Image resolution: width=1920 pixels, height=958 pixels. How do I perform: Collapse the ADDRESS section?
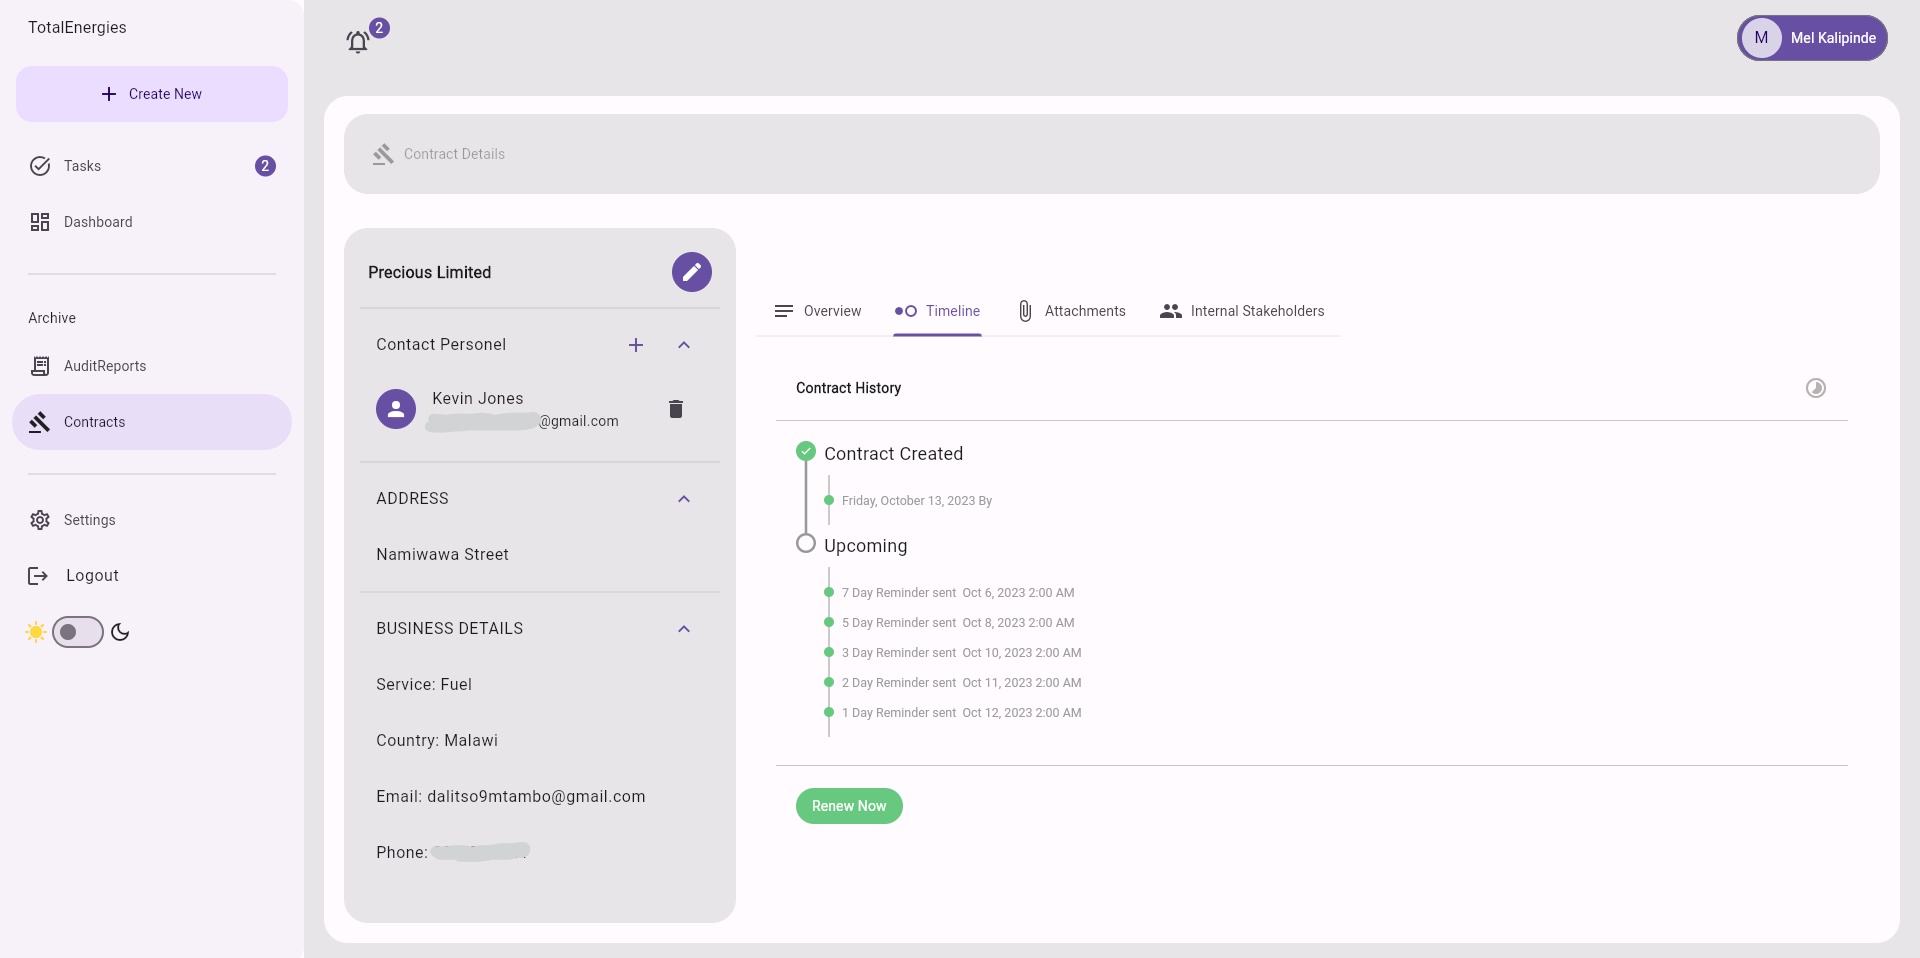[684, 499]
